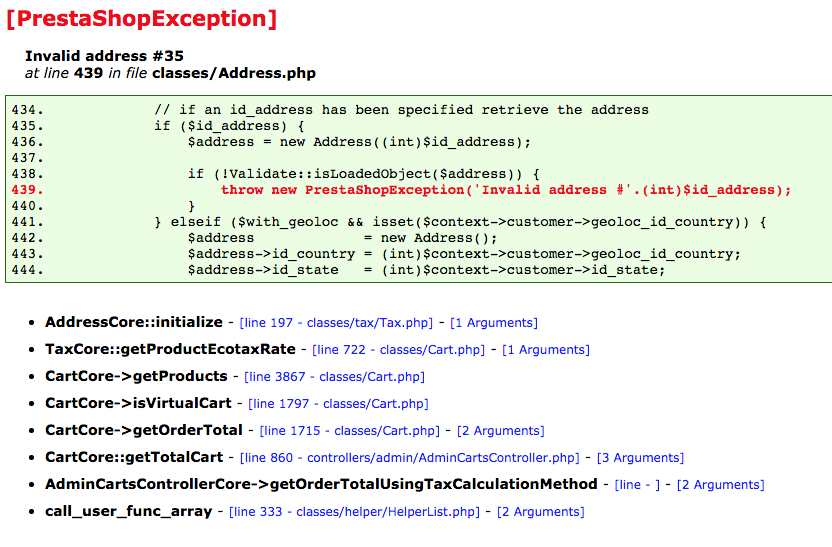Open the line 197 classes/tax/Tax.php link
The image size is (832, 547).
pos(336,323)
